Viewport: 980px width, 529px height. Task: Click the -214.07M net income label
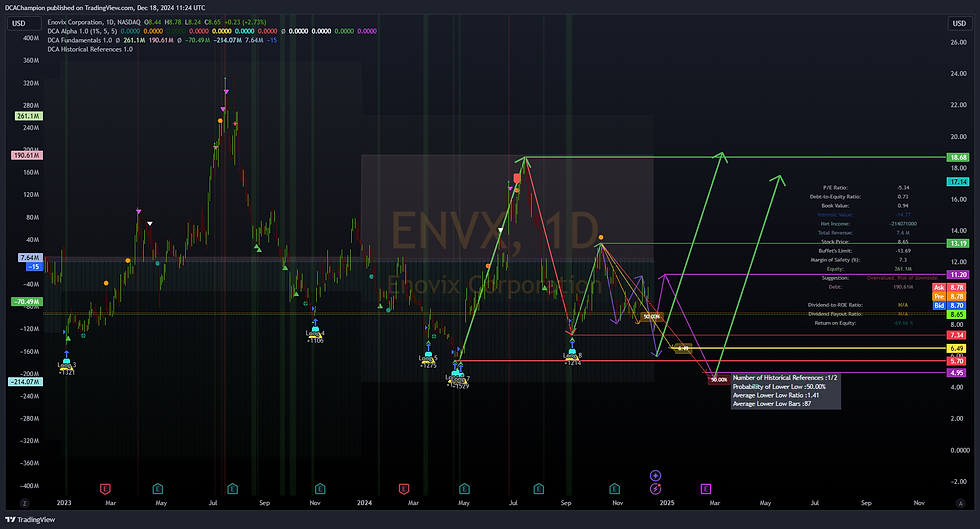point(26,381)
